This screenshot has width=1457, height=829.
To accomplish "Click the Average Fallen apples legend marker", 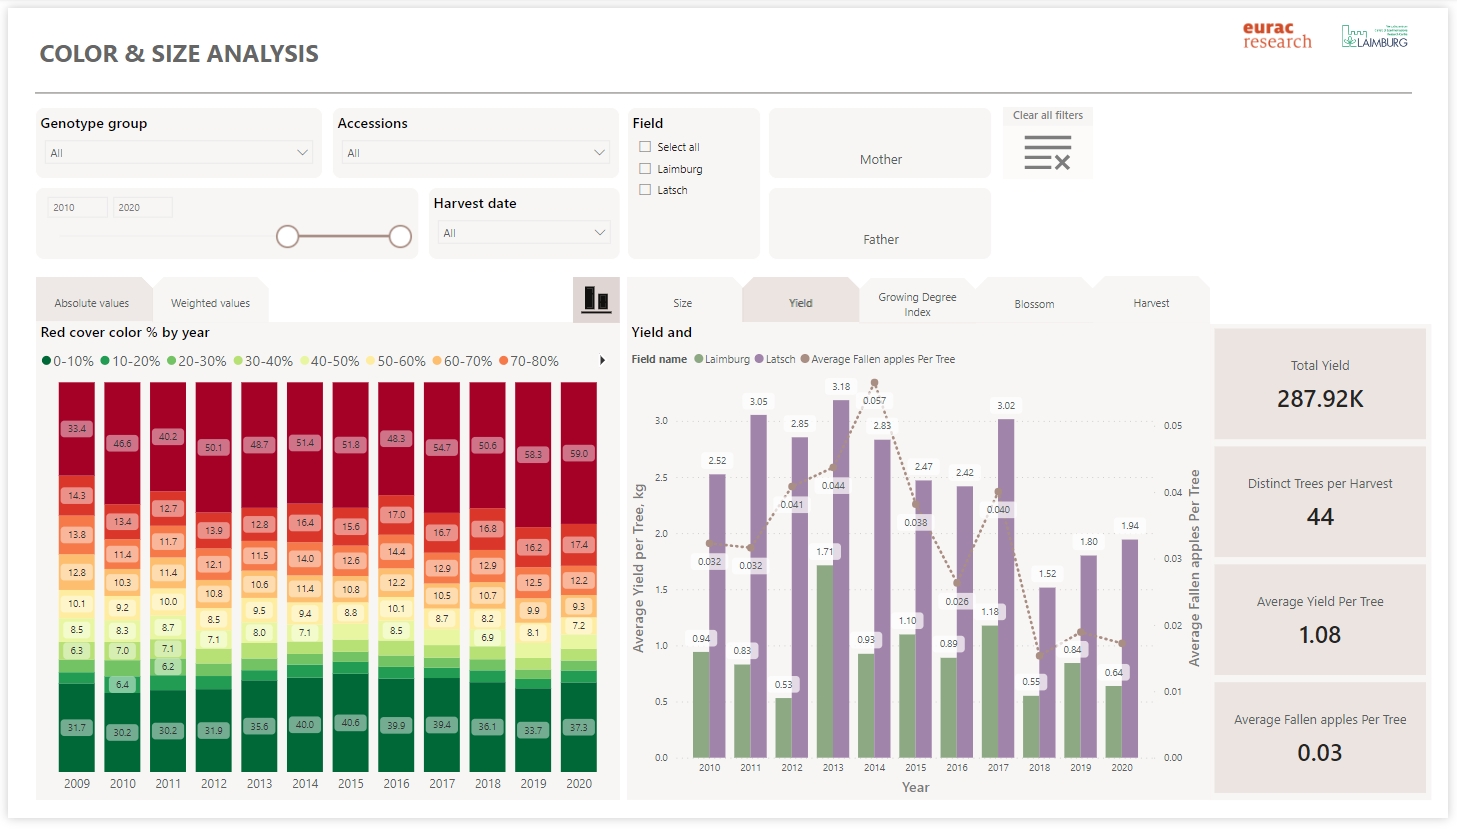I will tap(805, 359).
